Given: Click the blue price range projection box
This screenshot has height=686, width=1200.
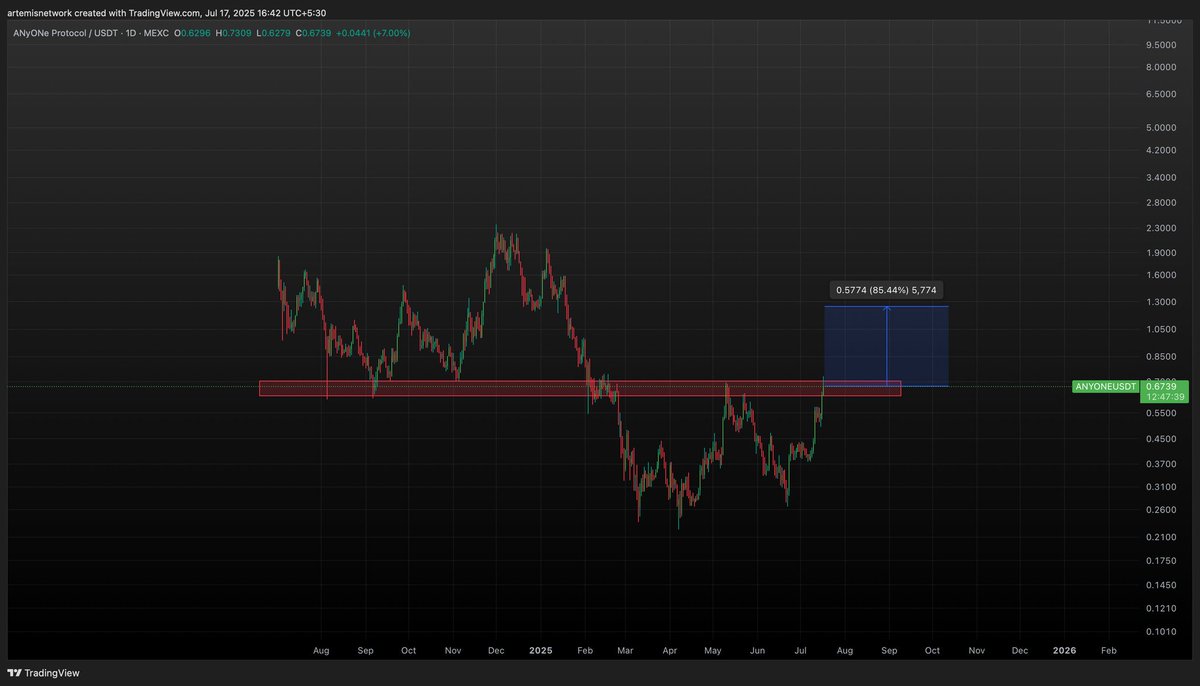Looking at the screenshot, I should [x=886, y=345].
